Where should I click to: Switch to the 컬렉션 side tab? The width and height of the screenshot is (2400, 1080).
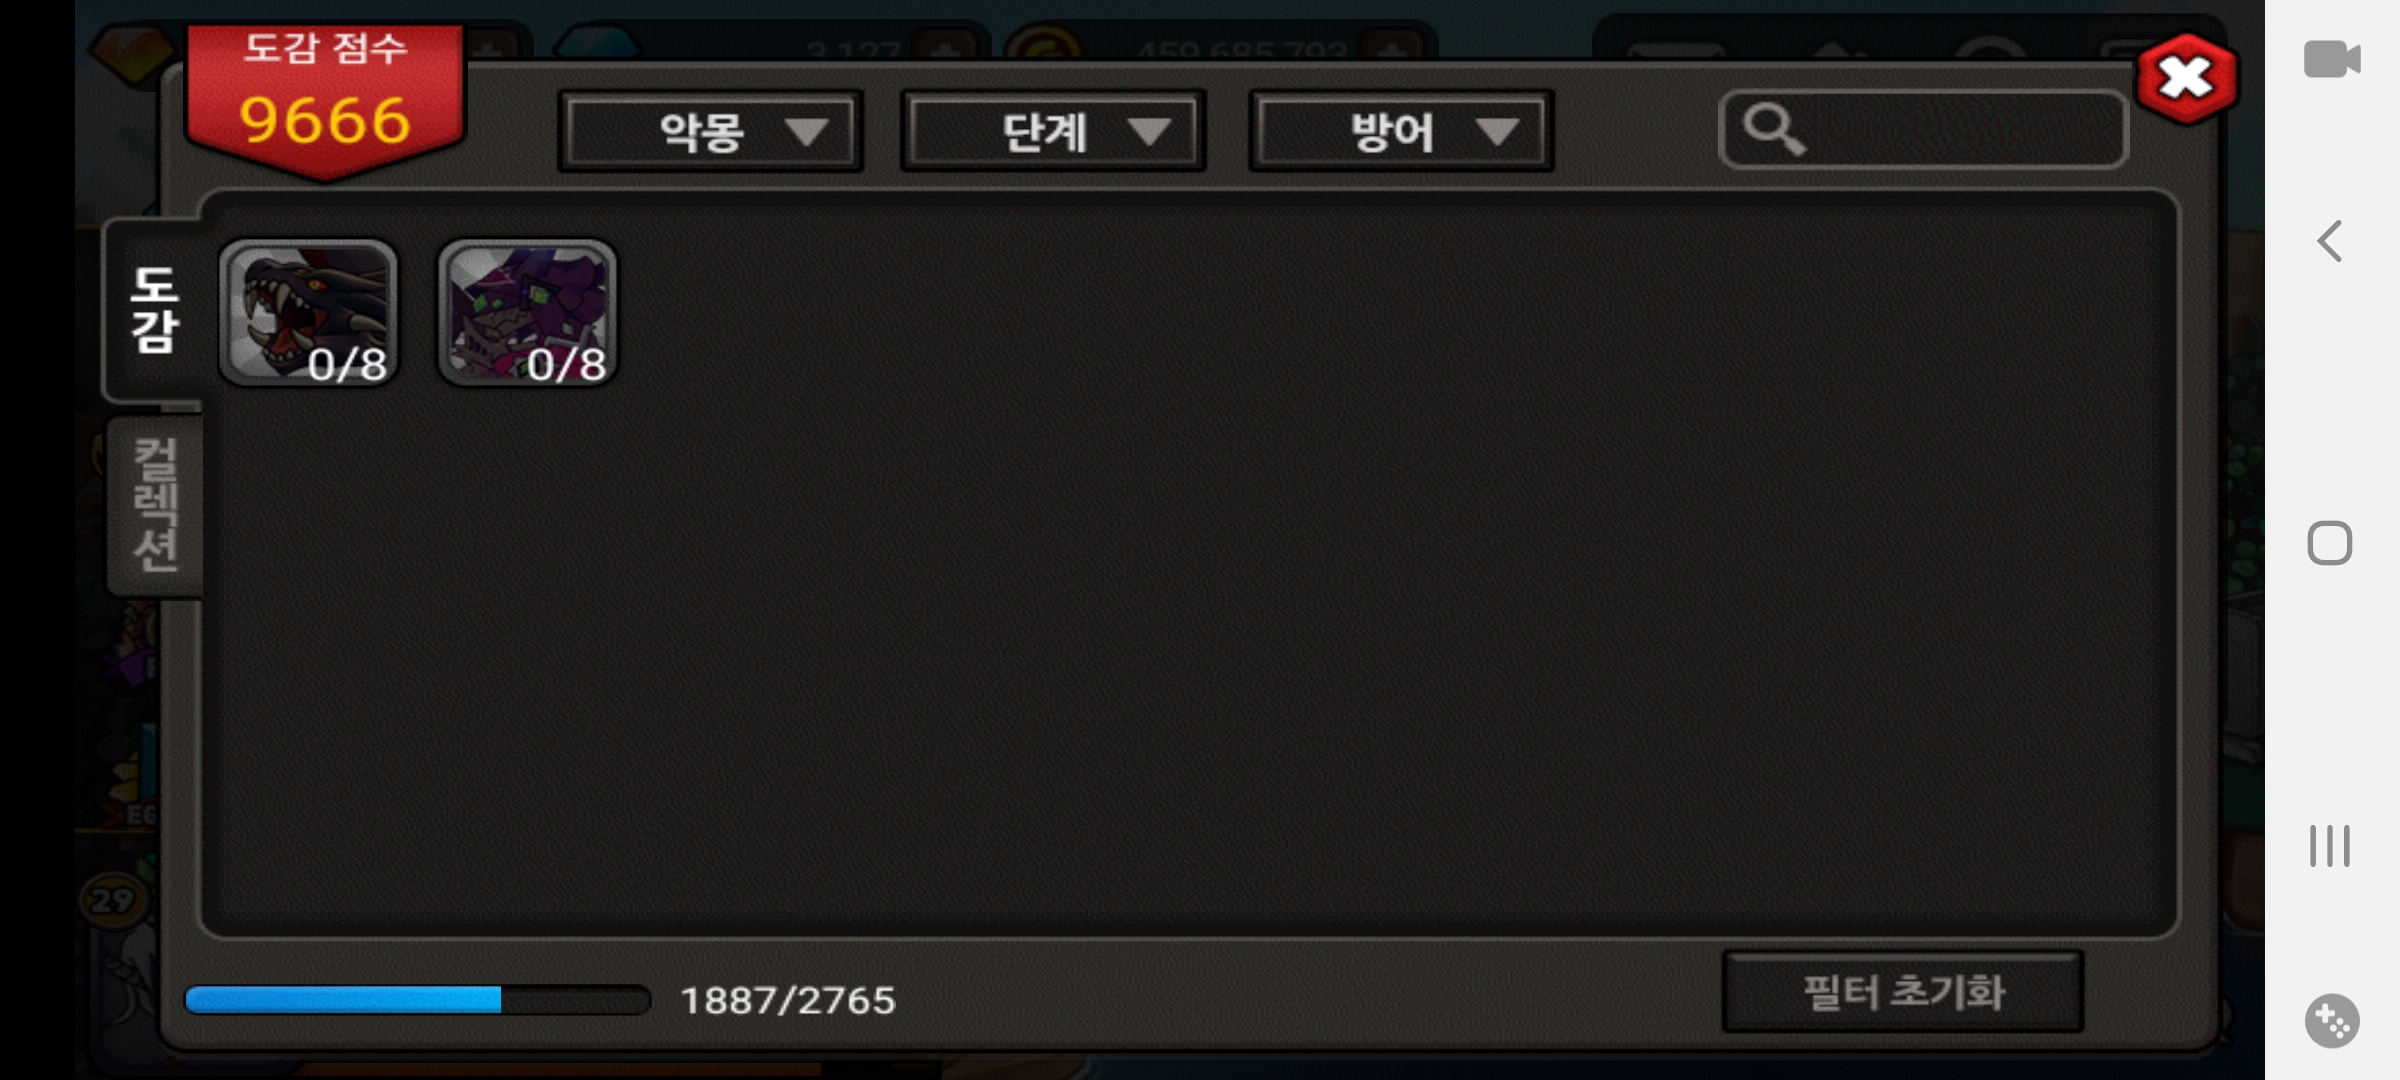click(156, 505)
